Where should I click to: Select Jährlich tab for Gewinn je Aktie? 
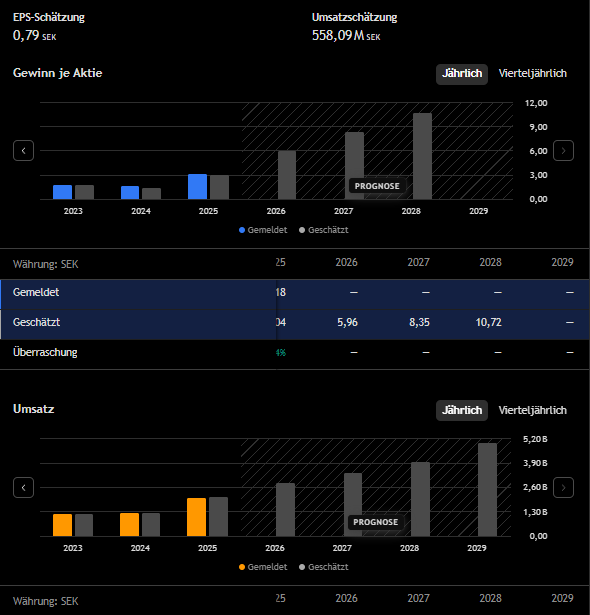[462, 74]
